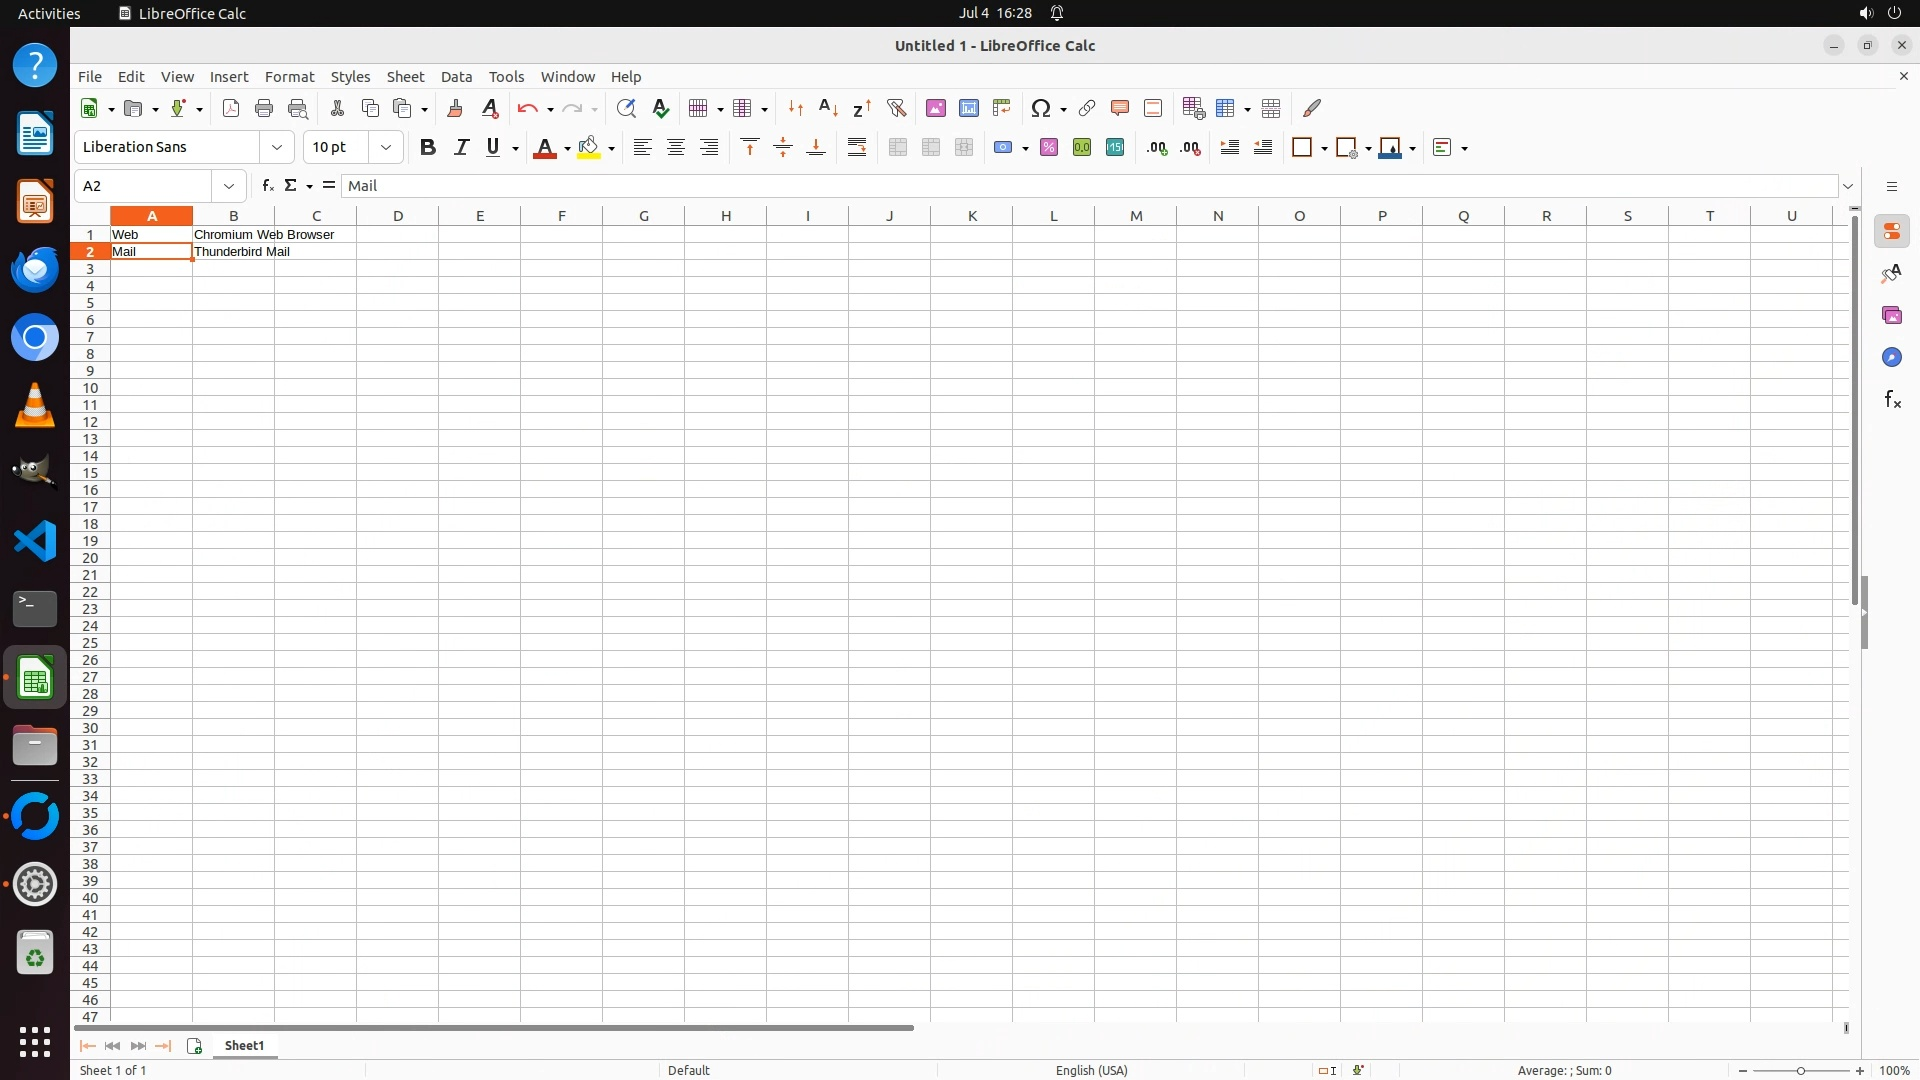Insert a chart with the toolbar icon

tap(968, 108)
